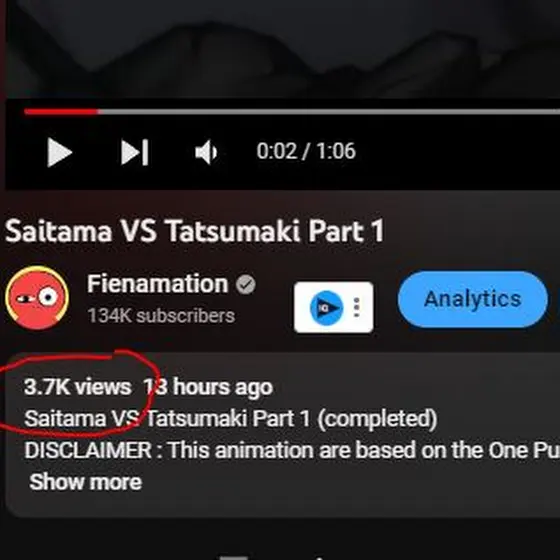Open the Fienamation channel avatar

(x=37, y=298)
